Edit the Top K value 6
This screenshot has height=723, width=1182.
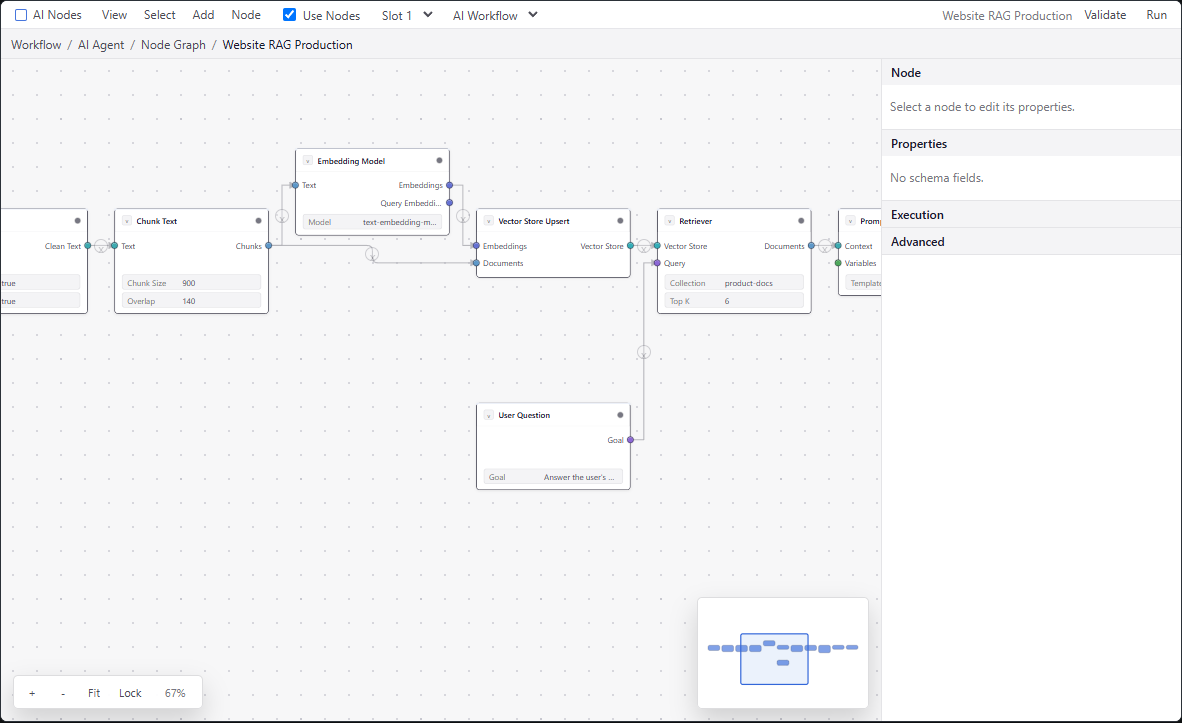734,301
